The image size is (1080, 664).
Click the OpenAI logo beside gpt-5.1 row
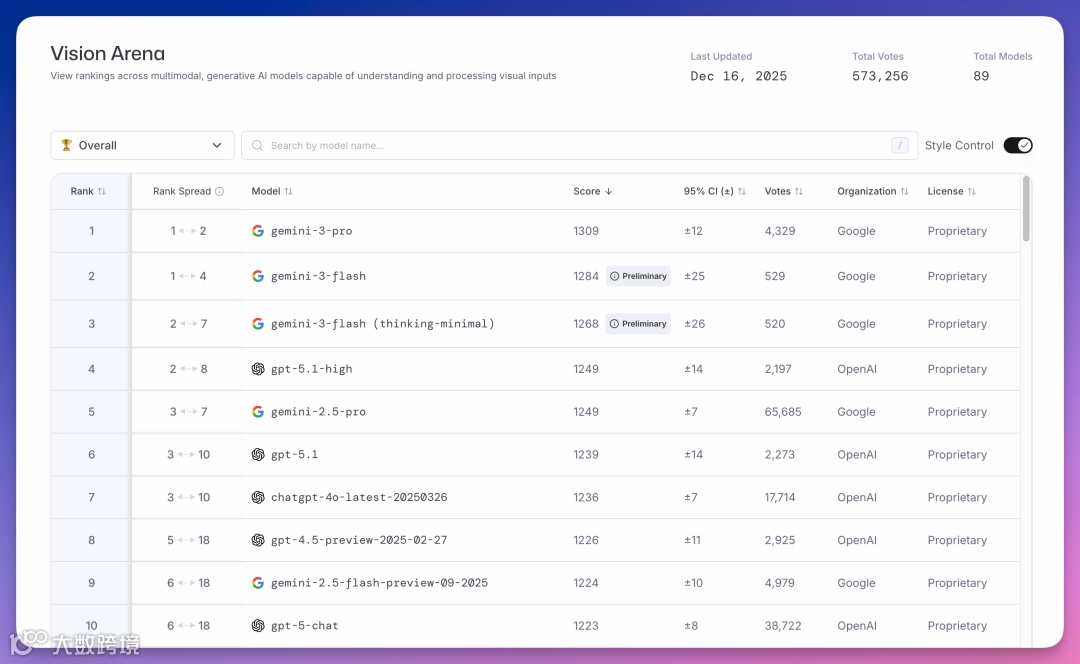[258, 455]
